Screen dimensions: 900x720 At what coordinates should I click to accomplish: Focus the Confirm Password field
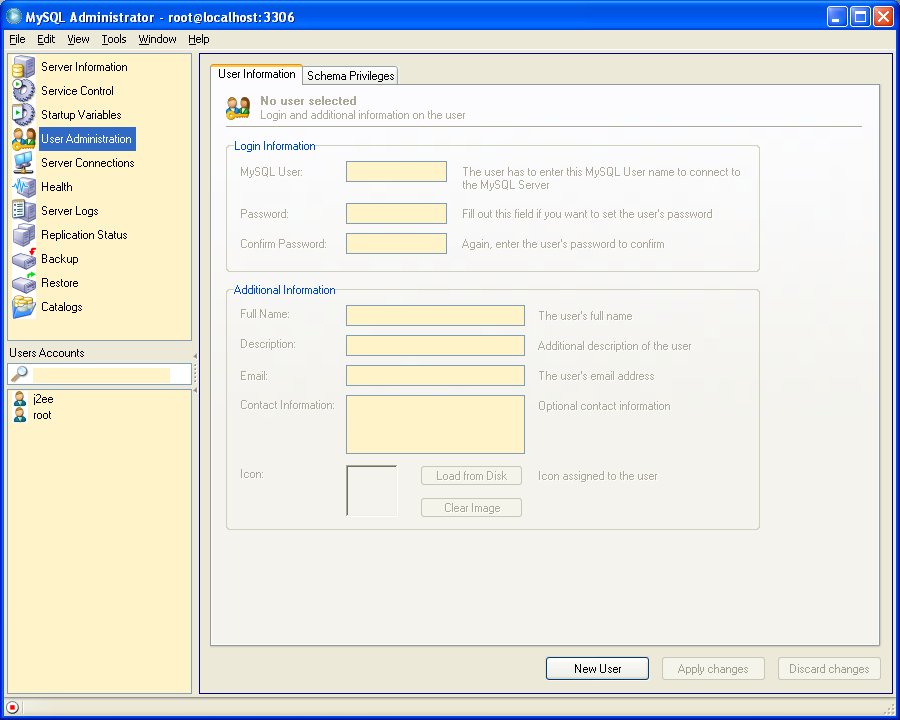(396, 243)
